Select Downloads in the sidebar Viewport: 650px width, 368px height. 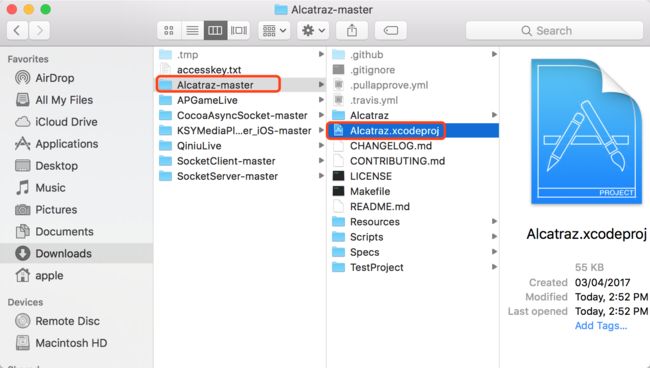pos(77,253)
